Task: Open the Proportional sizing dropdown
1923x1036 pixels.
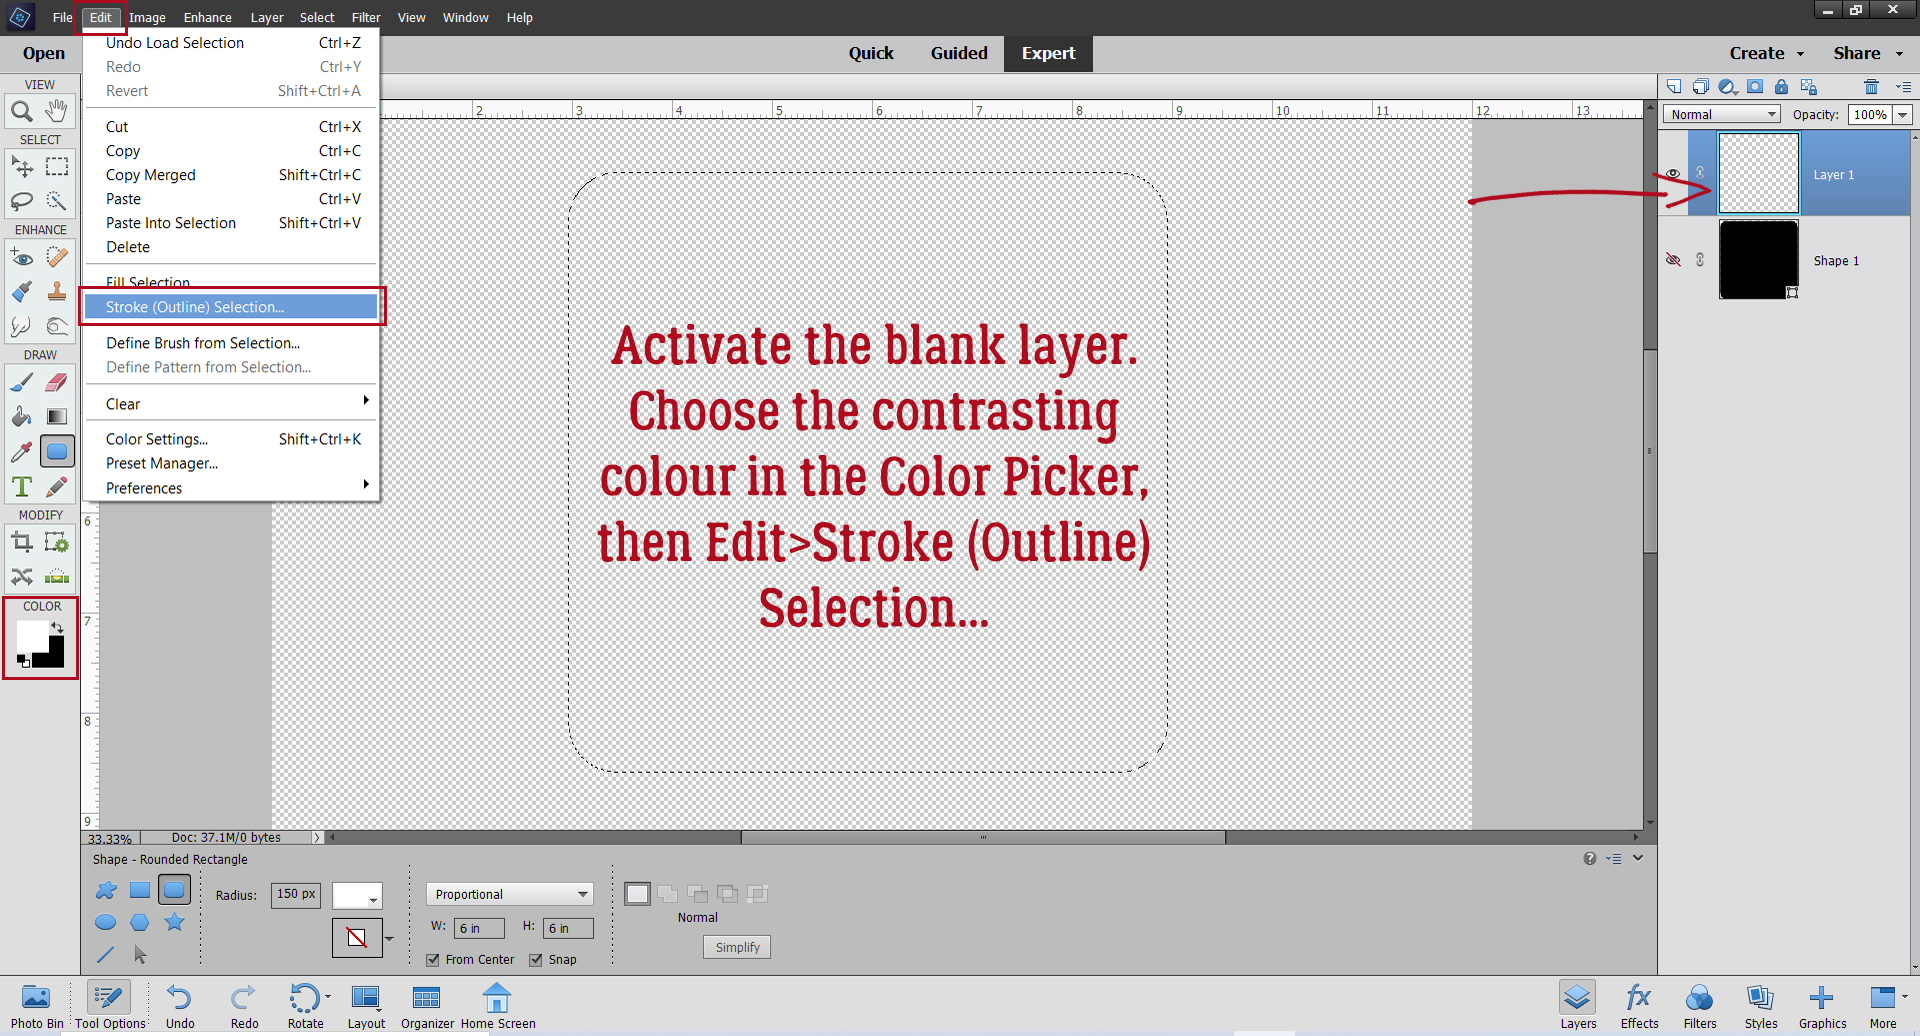Action: [x=510, y=895]
